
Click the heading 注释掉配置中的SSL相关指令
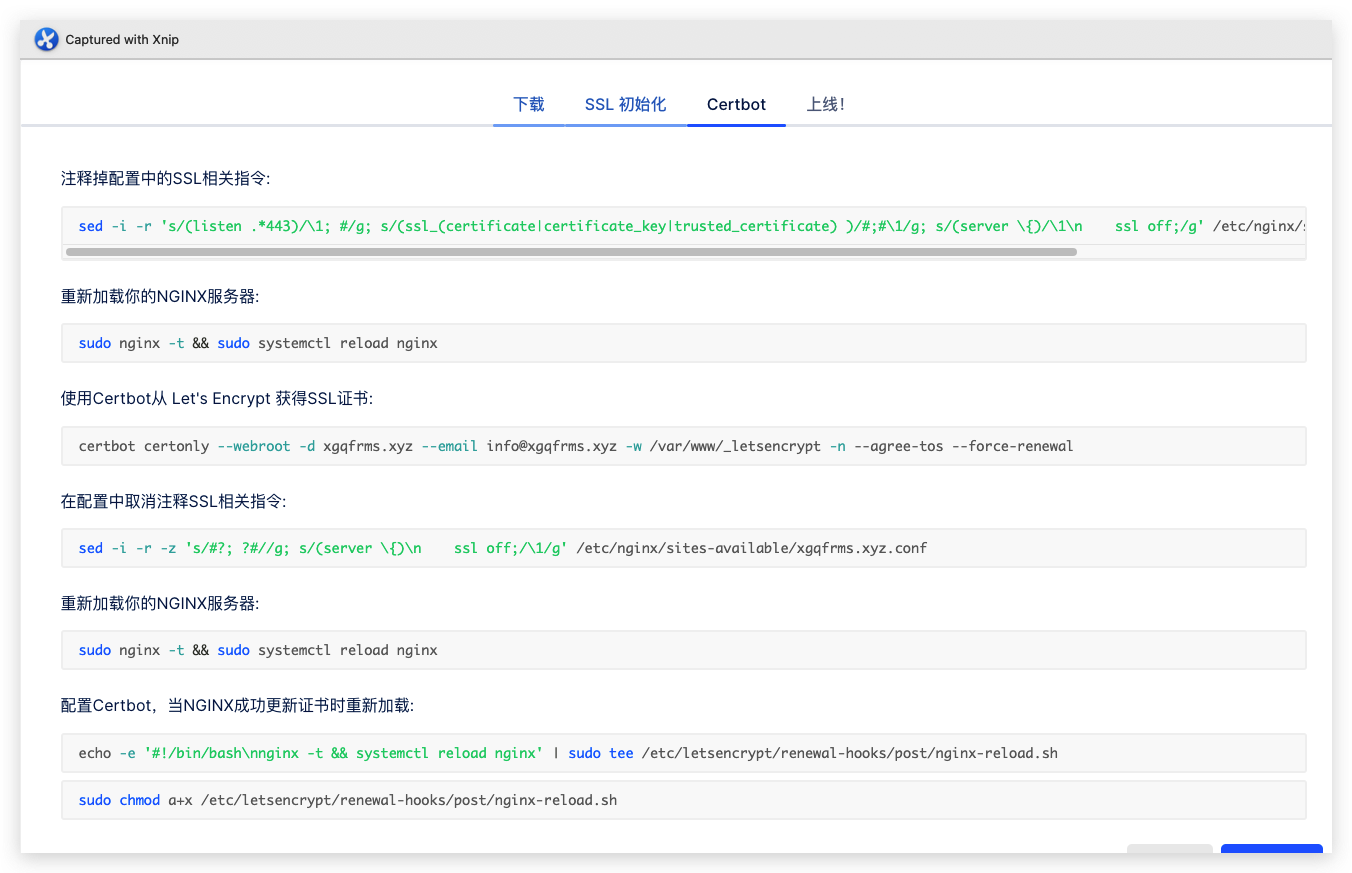(x=166, y=178)
